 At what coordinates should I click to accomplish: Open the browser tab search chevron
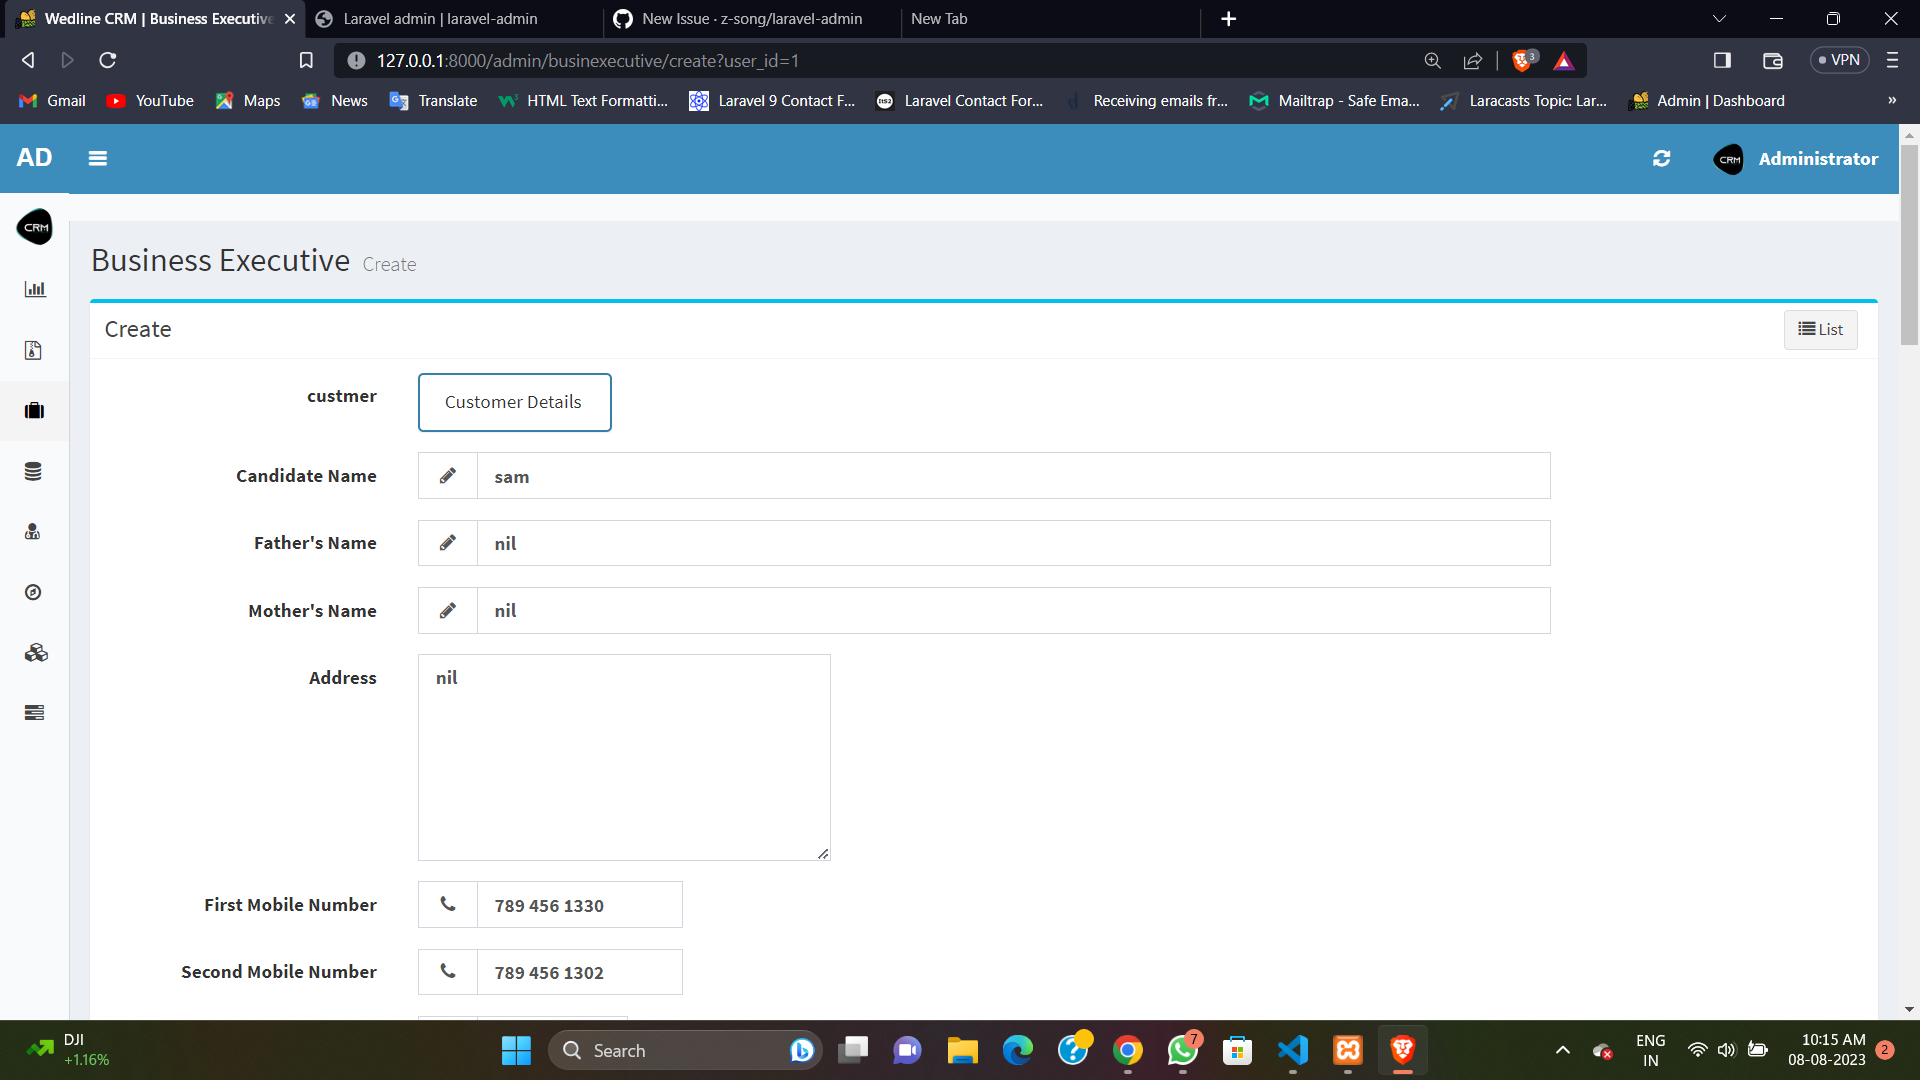[1719, 18]
